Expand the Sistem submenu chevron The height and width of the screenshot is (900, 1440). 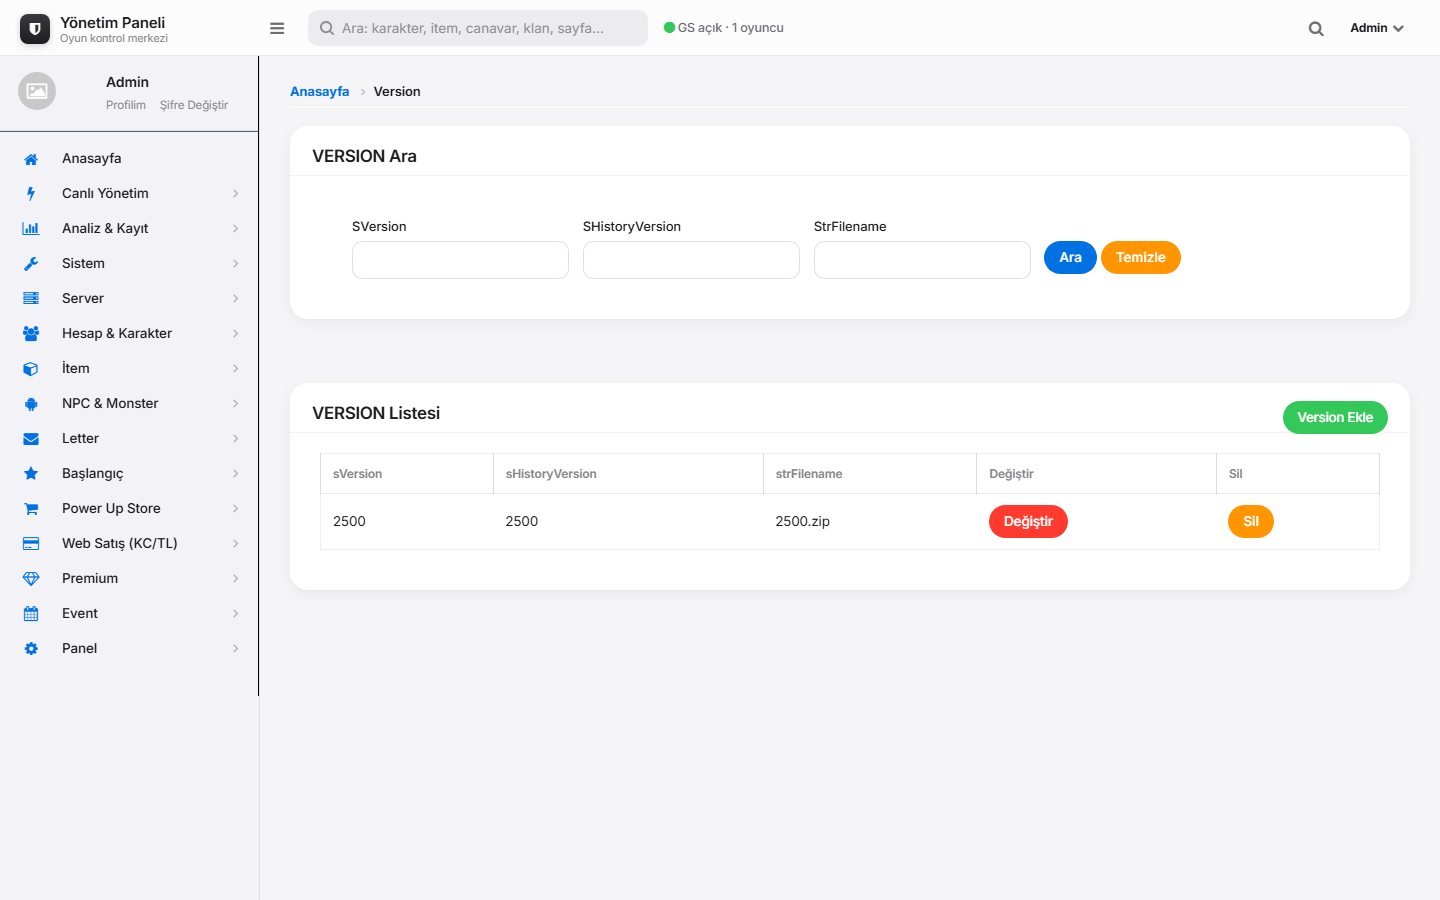click(236, 264)
